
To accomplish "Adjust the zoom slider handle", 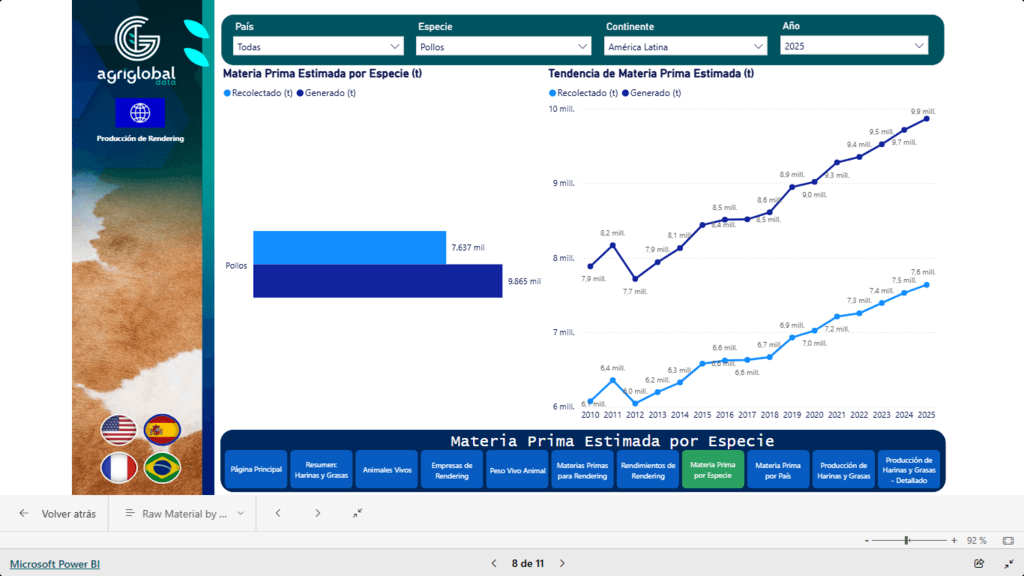I will [906, 540].
